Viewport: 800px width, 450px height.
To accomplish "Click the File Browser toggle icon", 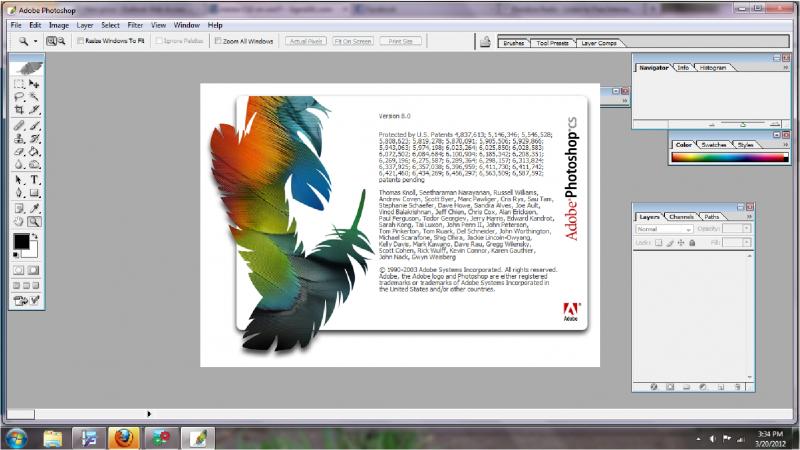I will [485, 42].
